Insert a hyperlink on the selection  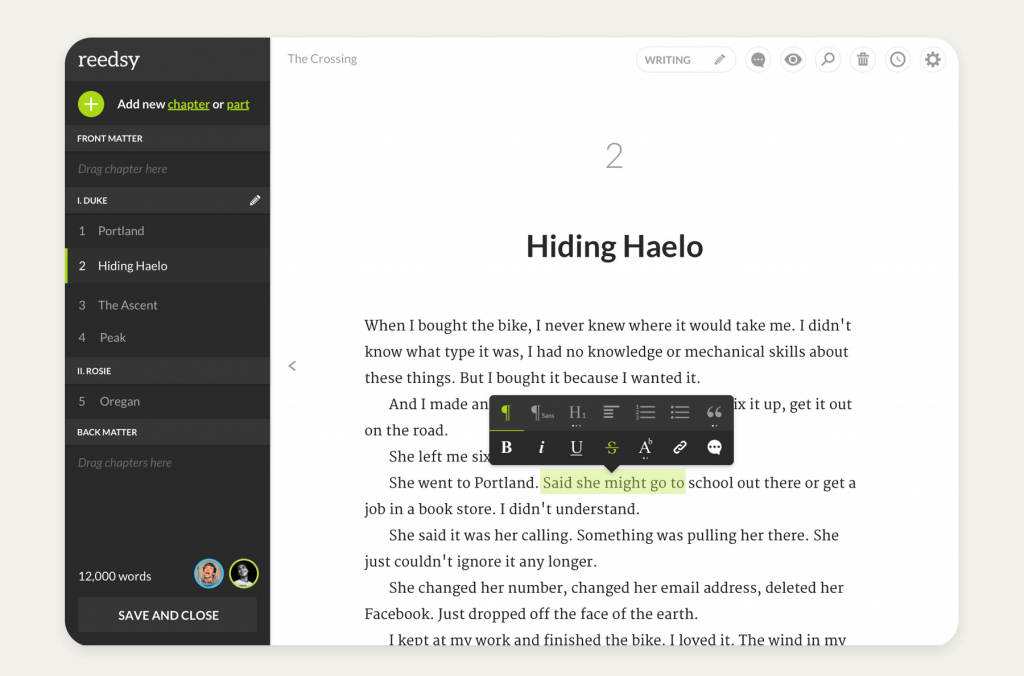point(680,448)
